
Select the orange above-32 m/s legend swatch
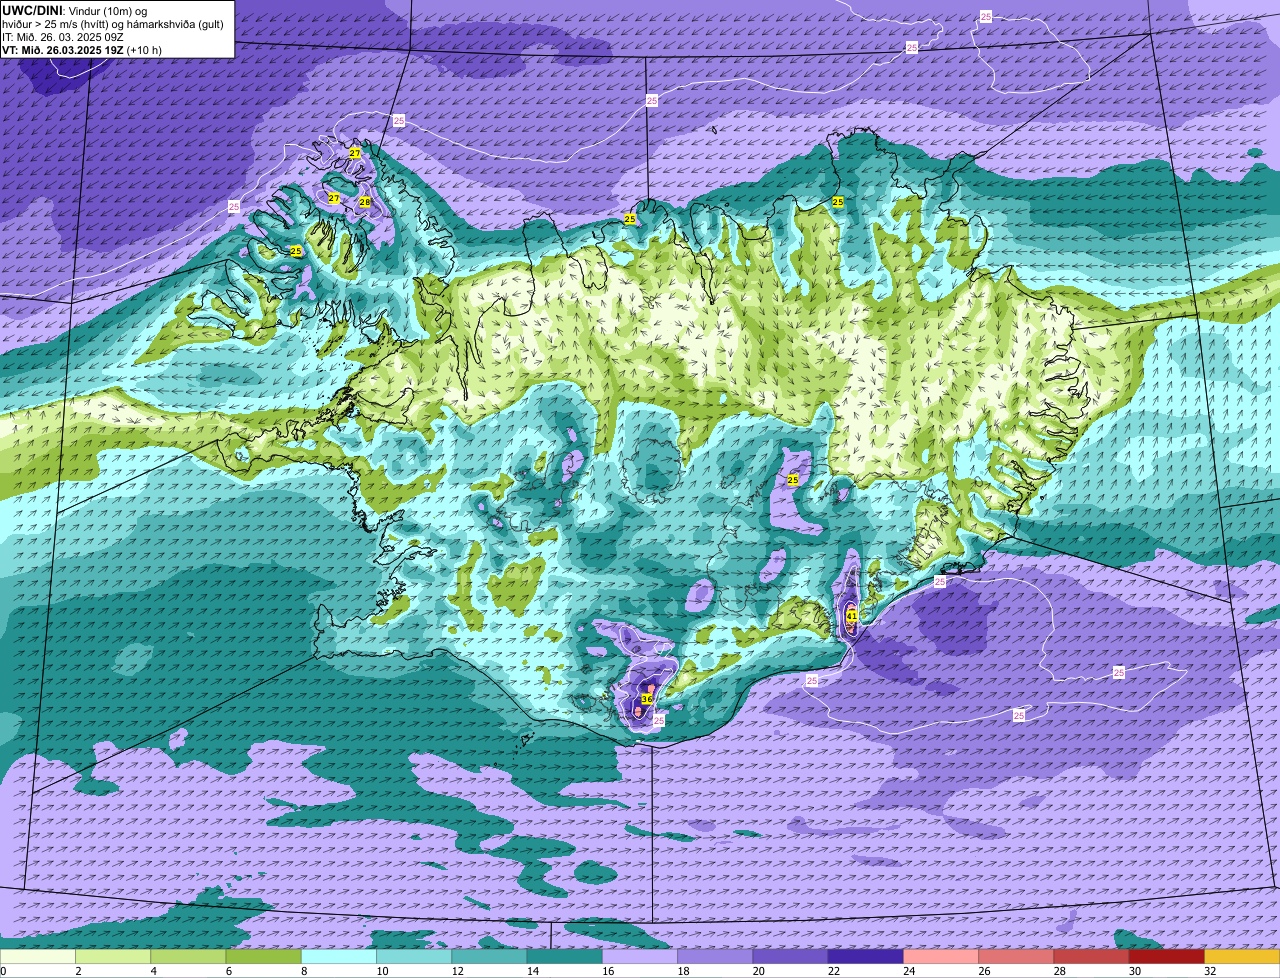pos(1242,957)
